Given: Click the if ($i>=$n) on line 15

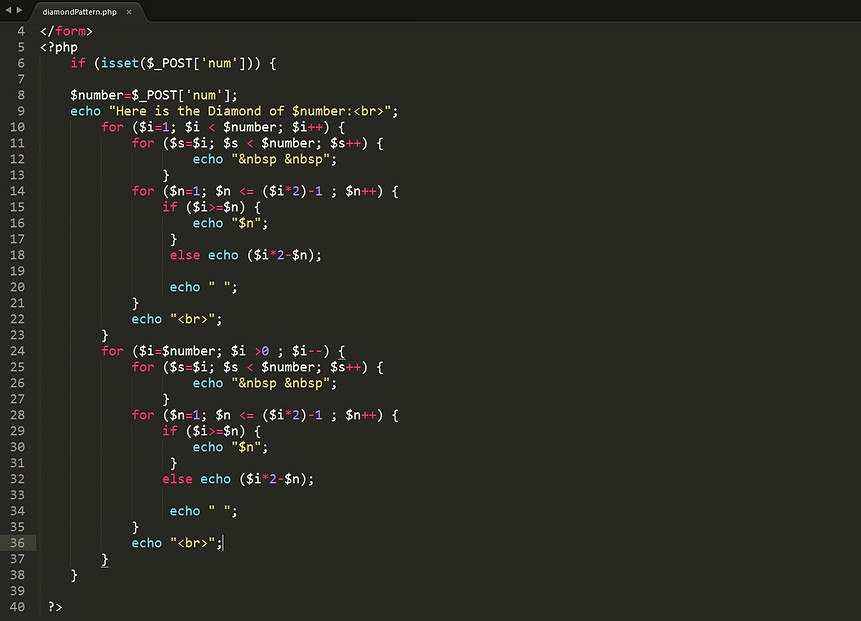Looking at the screenshot, I should click(x=211, y=207).
